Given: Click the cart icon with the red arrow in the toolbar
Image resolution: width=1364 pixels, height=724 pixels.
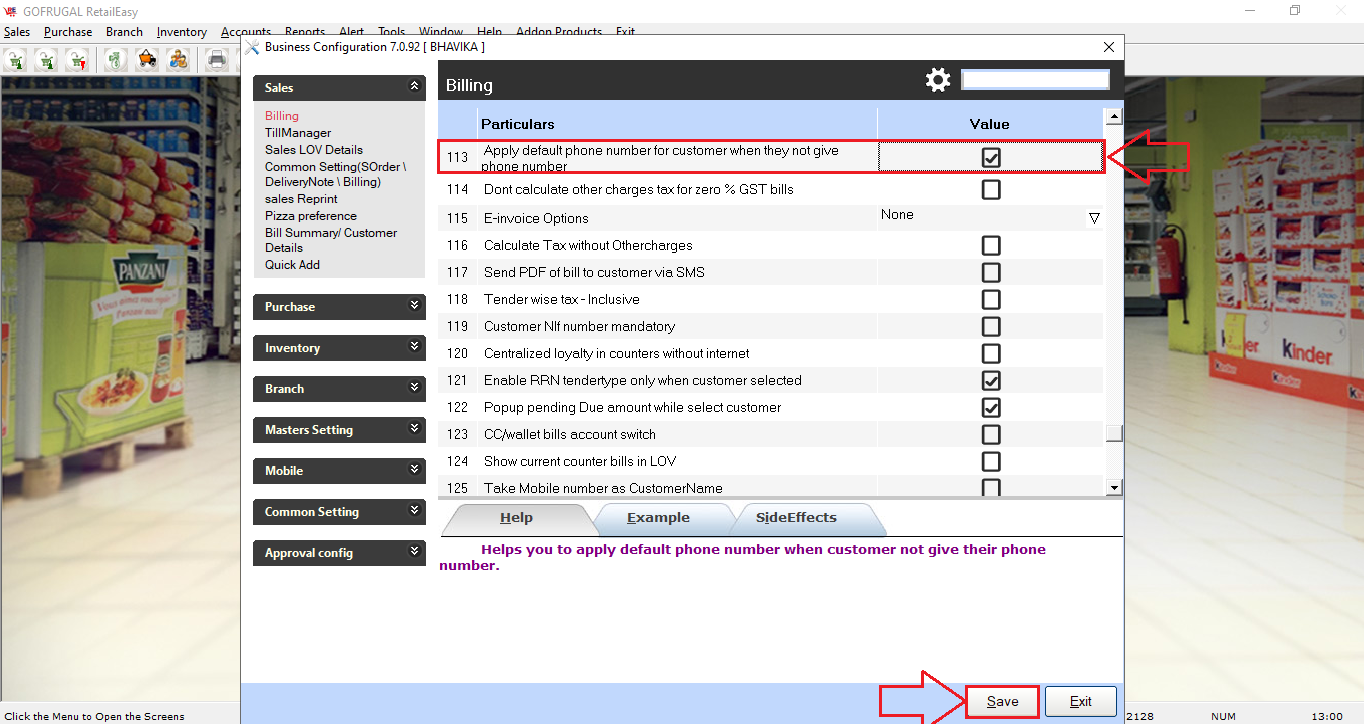Looking at the screenshot, I should click(77, 60).
